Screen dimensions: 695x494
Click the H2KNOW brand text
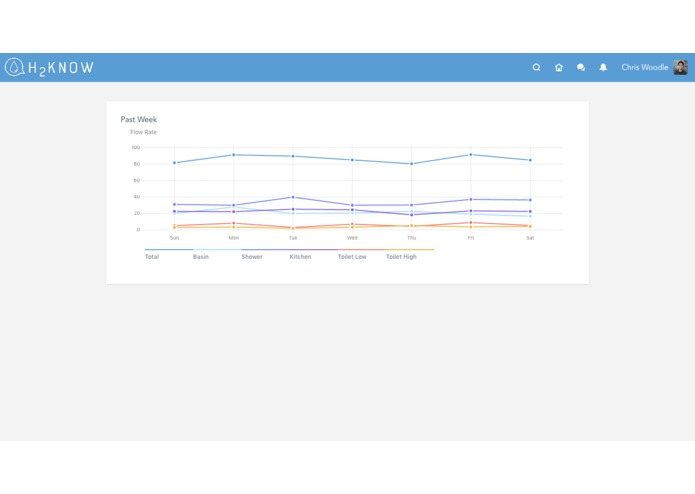click(61, 68)
